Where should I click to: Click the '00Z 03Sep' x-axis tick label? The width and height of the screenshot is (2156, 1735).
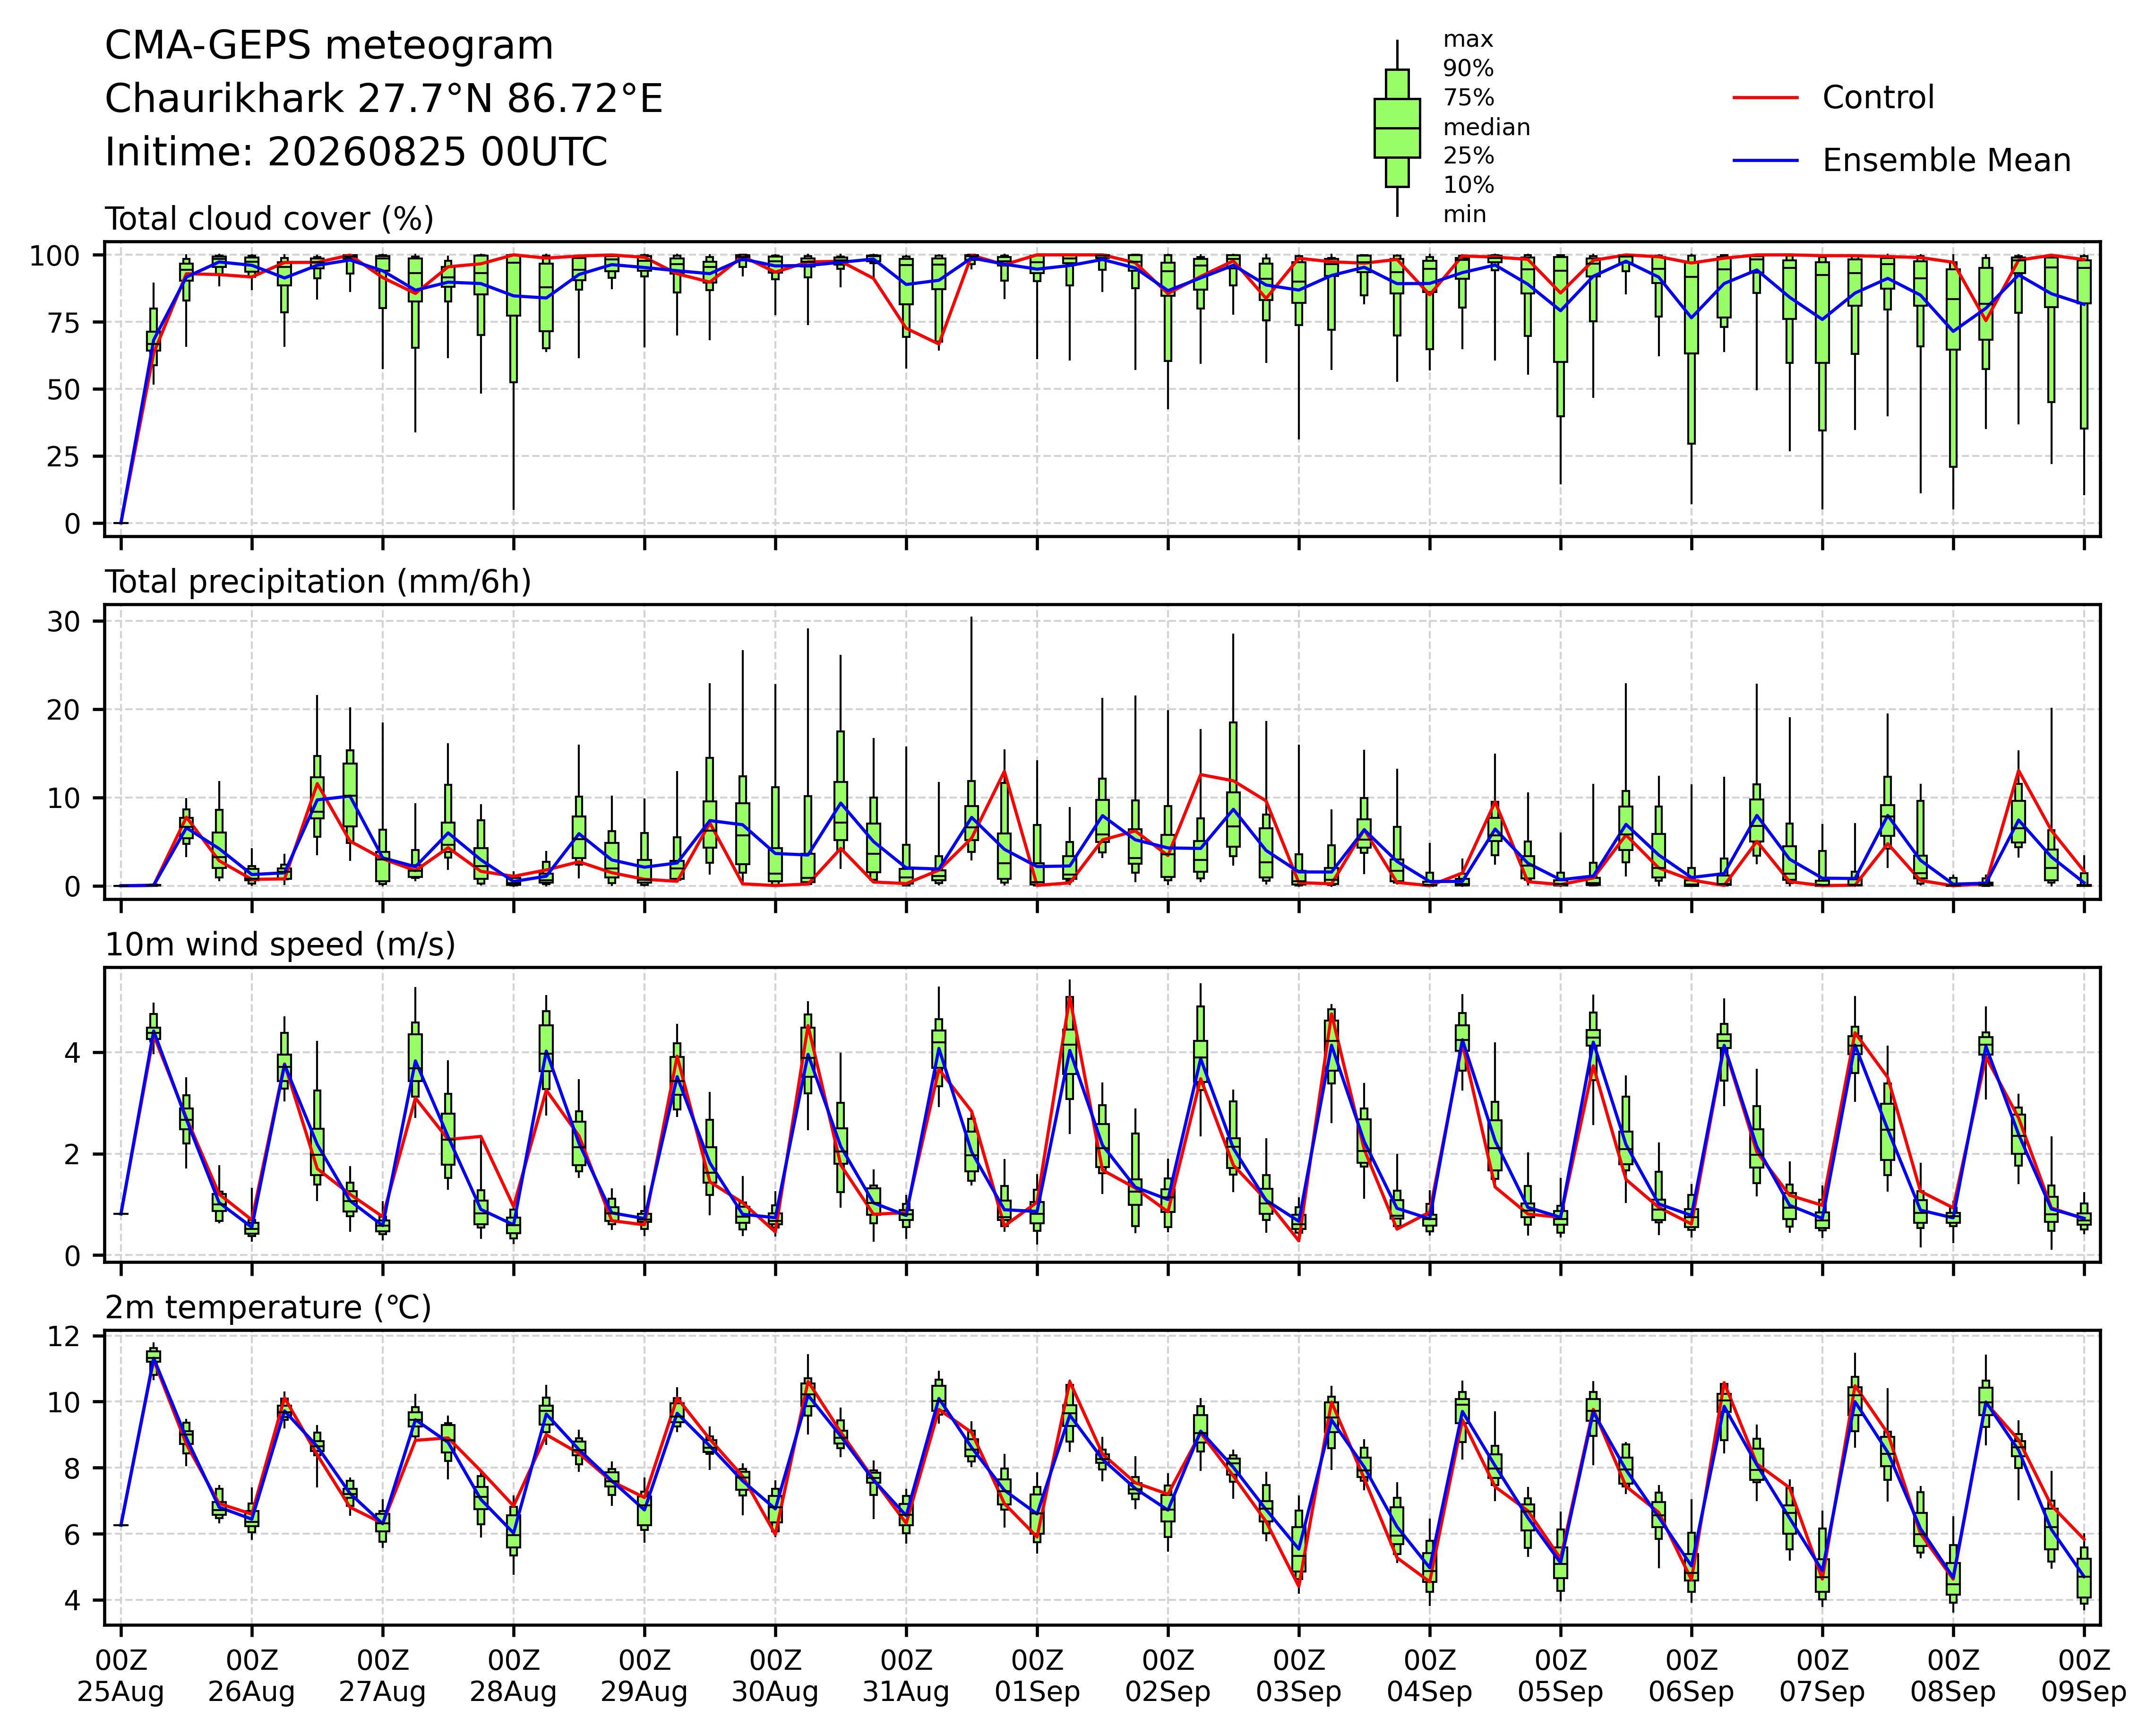1299,1676
